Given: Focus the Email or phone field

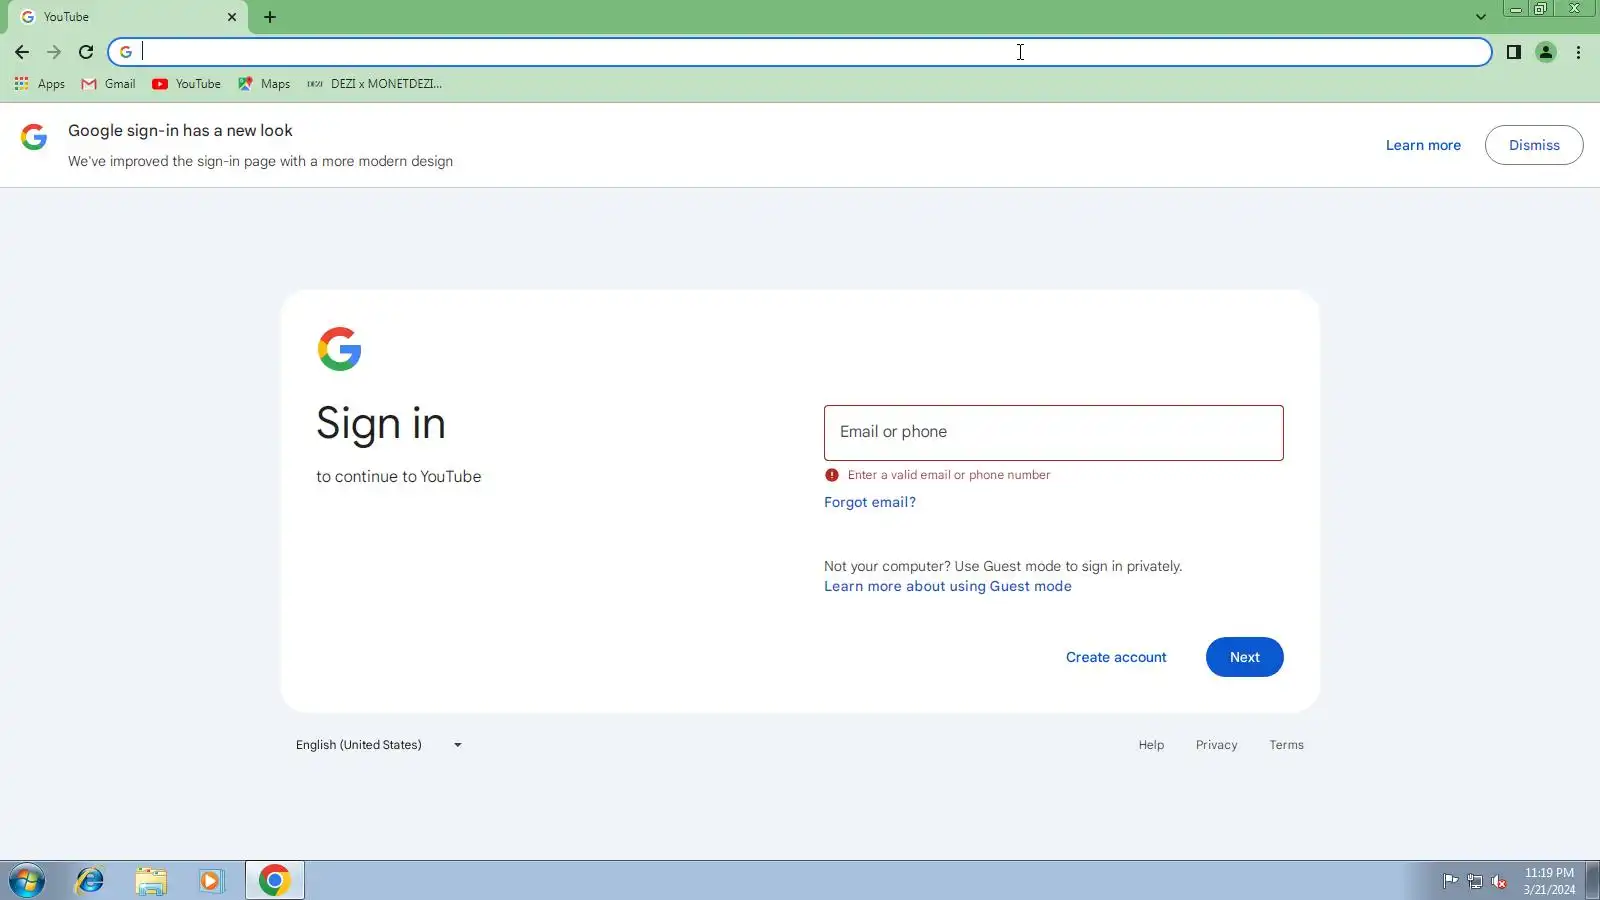Looking at the screenshot, I should pyautogui.click(x=1053, y=433).
